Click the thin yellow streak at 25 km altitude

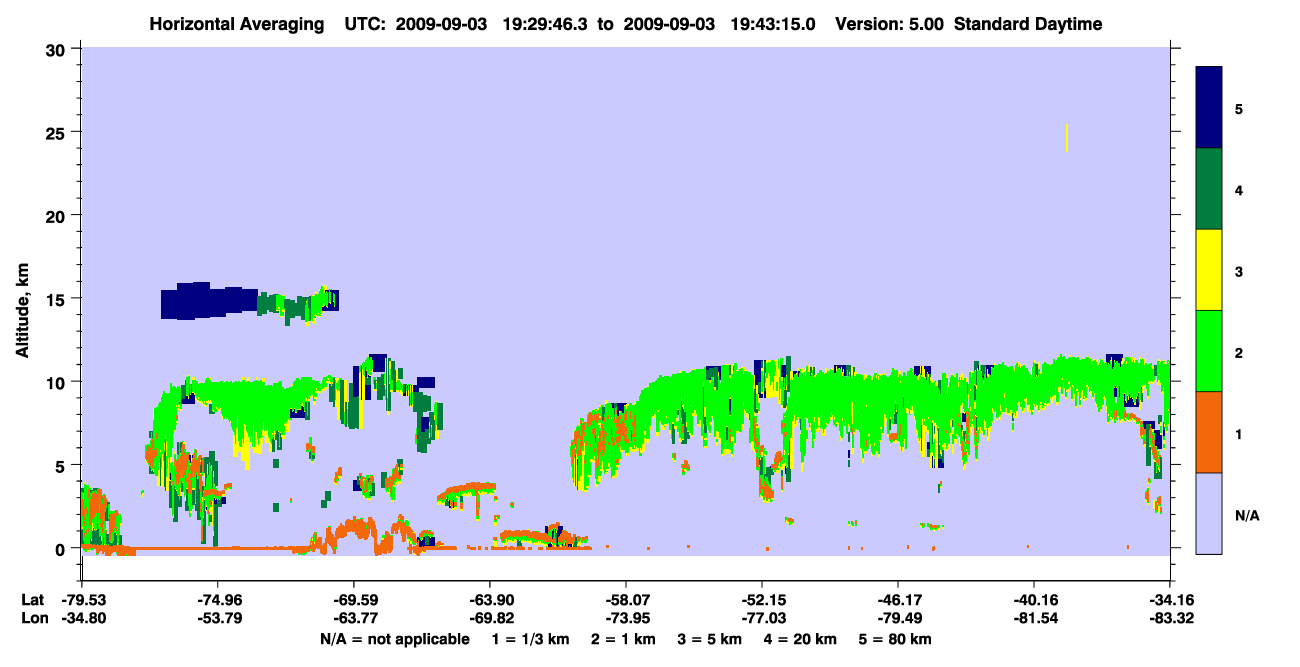[1067, 137]
